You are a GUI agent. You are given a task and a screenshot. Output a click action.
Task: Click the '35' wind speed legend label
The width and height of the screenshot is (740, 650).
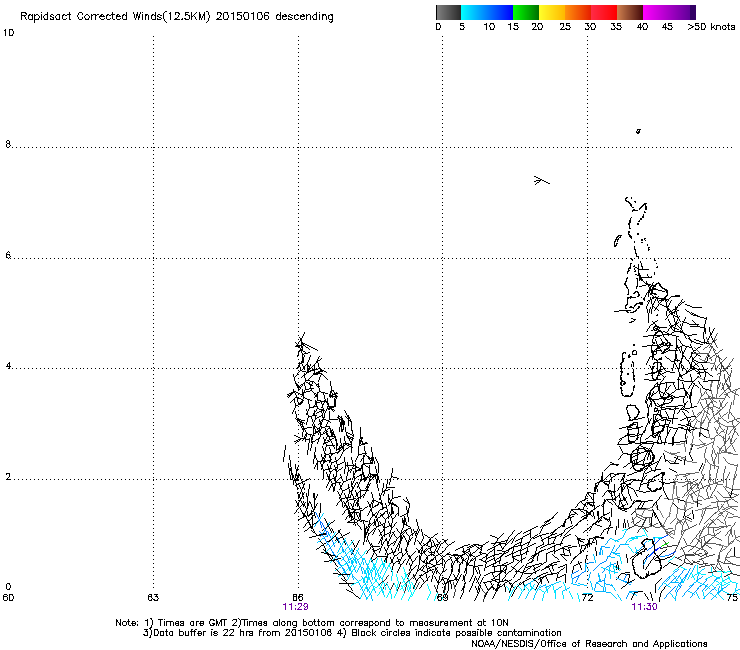tap(616, 27)
